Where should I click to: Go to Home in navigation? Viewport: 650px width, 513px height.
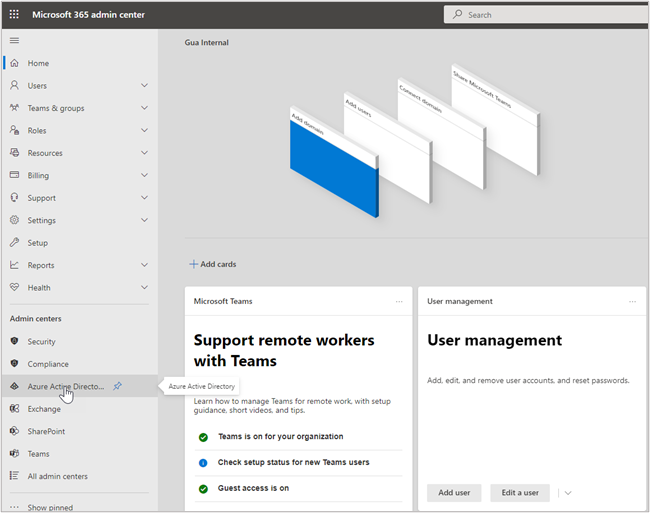[x=38, y=63]
